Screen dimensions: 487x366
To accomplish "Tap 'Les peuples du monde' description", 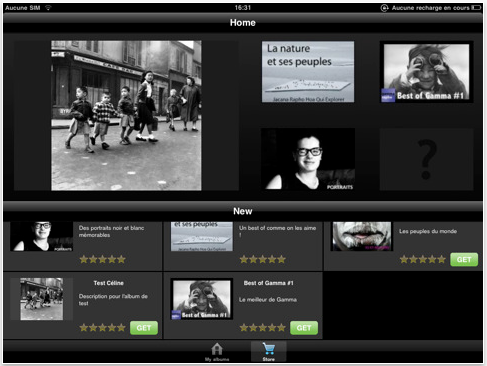I will coord(428,231).
